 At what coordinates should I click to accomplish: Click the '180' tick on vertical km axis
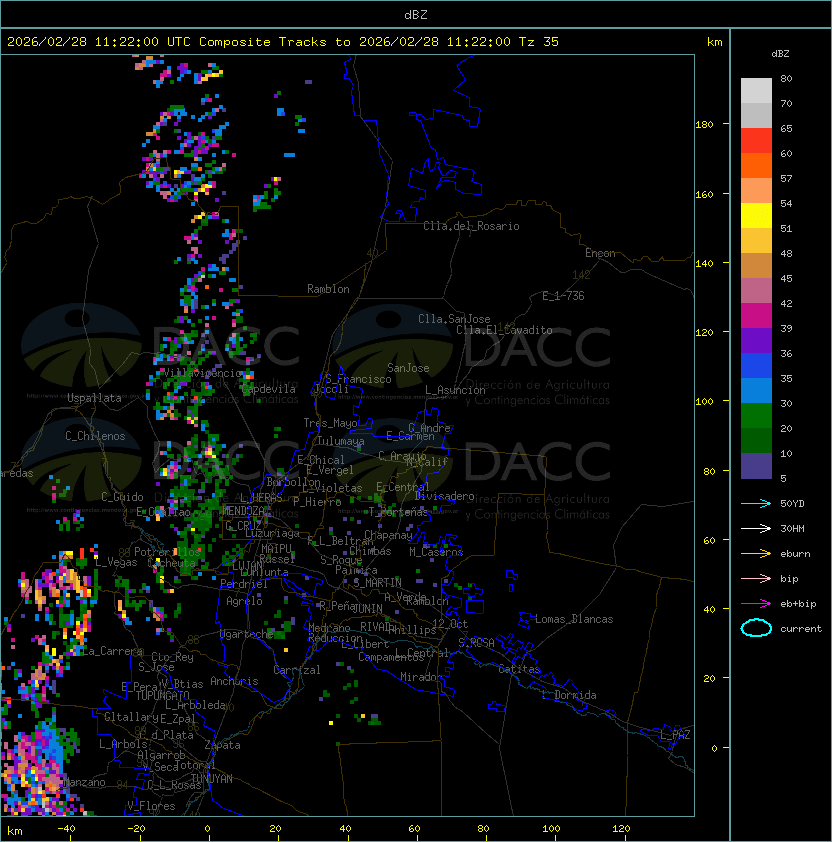[x=704, y=125]
